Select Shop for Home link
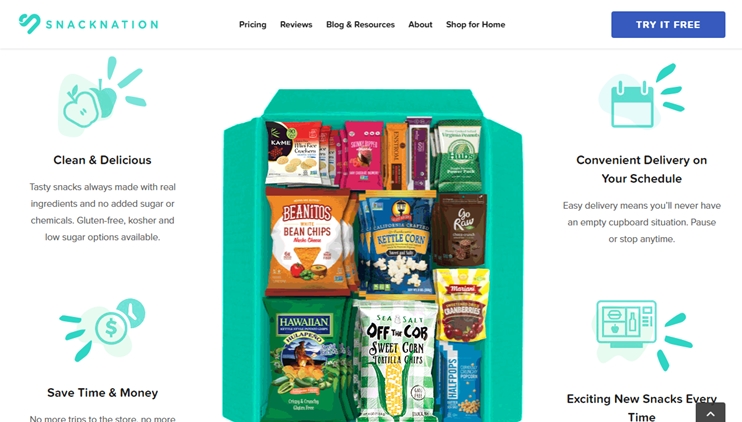Screen dimensions: 742x422 (476, 25)
